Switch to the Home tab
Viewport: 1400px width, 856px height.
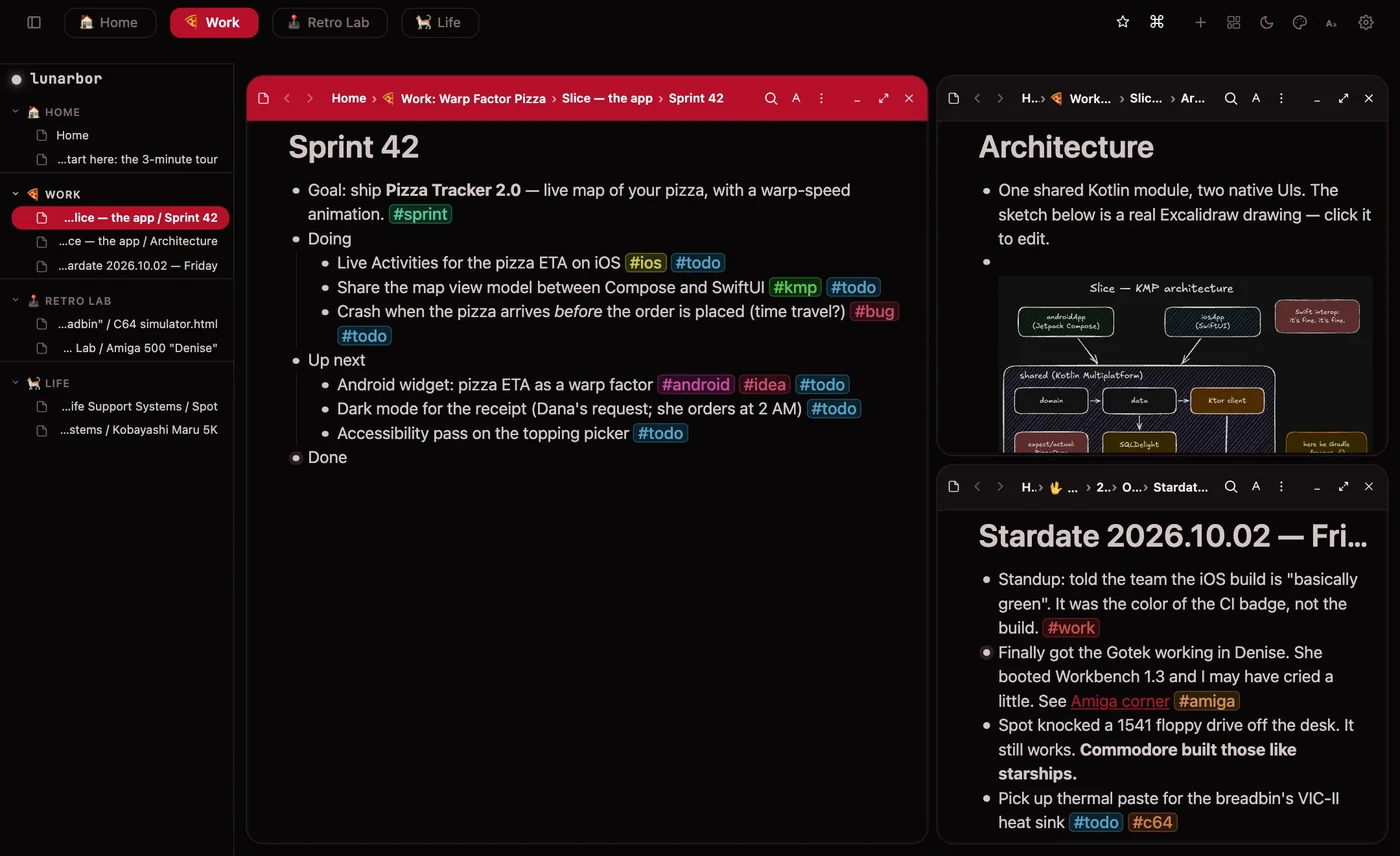point(110,22)
